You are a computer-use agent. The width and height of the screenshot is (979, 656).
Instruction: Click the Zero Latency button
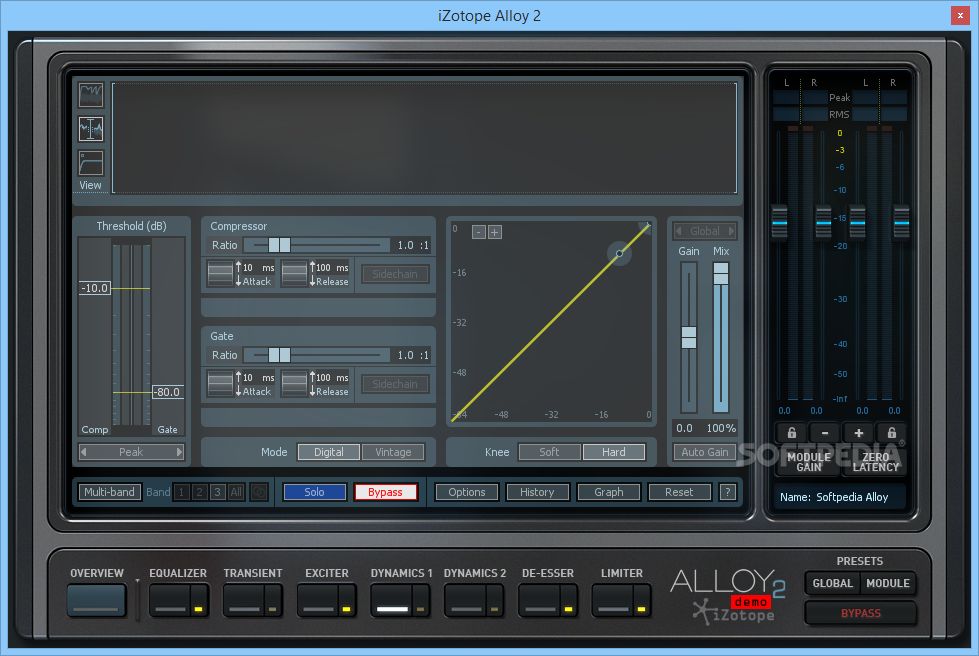875,462
